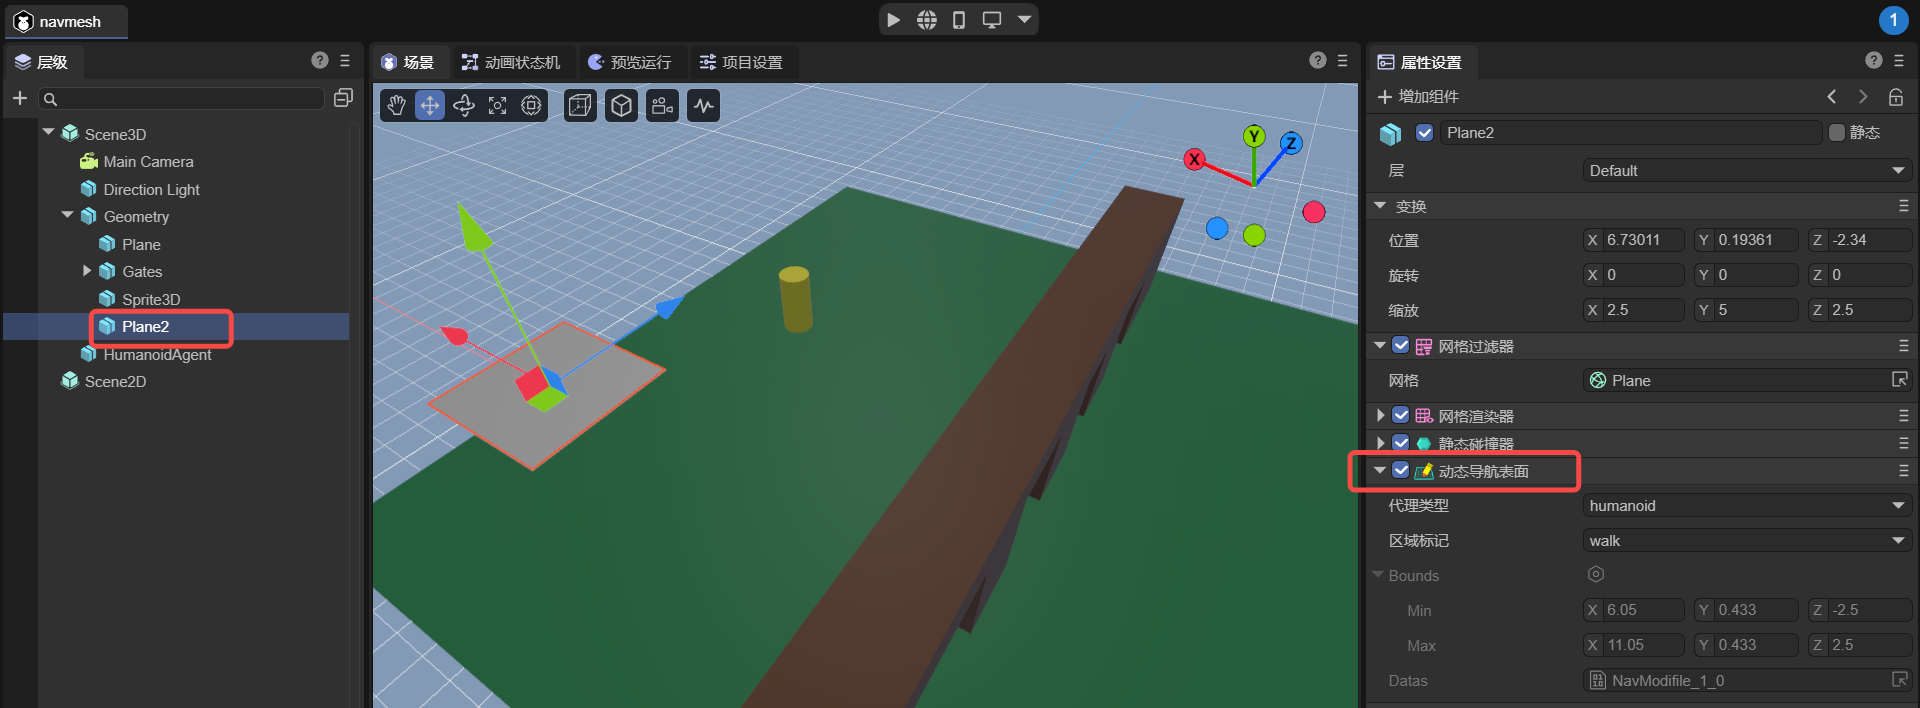Select the rotate tool in scene toolbar
The height and width of the screenshot is (708, 1920).
click(464, 106)
